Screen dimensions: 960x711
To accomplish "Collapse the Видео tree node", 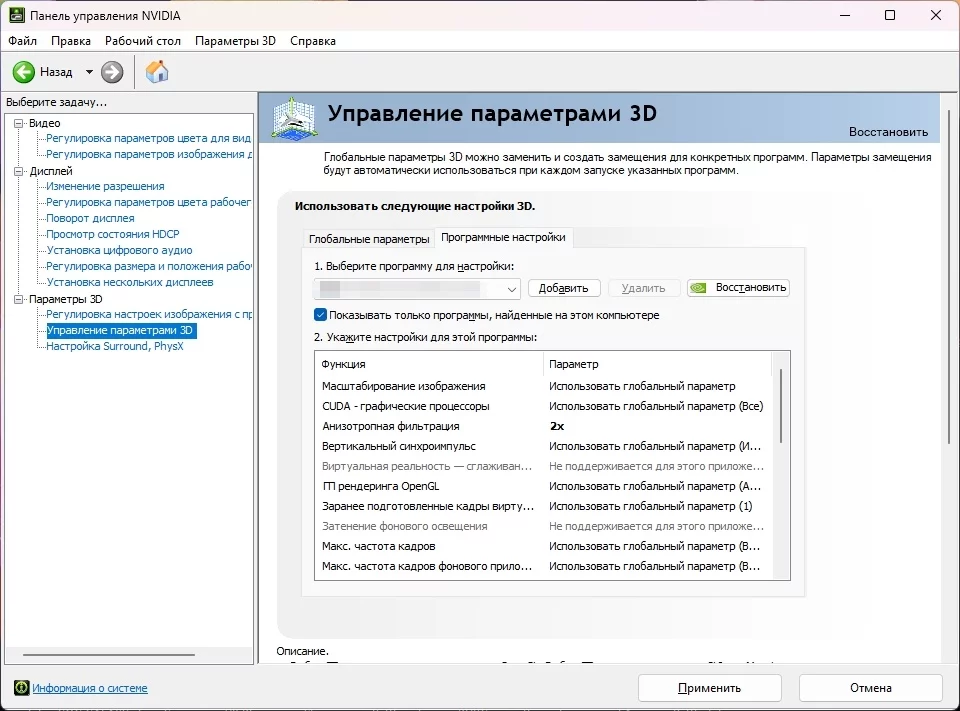I will 18,123.
